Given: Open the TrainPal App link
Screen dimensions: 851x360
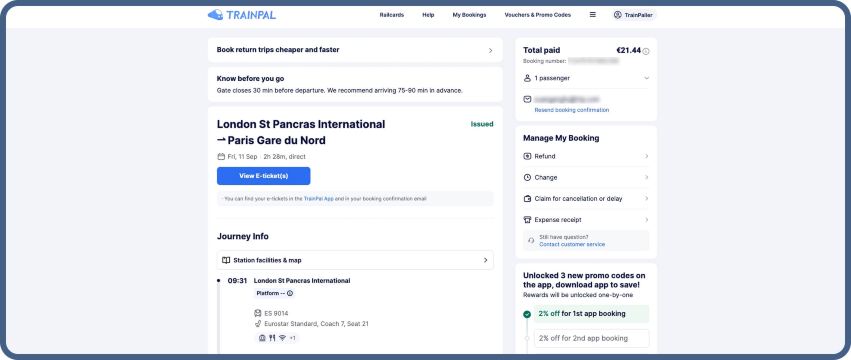Looking at the screenshot, I should pyautogui.click(x=318, y=199).
